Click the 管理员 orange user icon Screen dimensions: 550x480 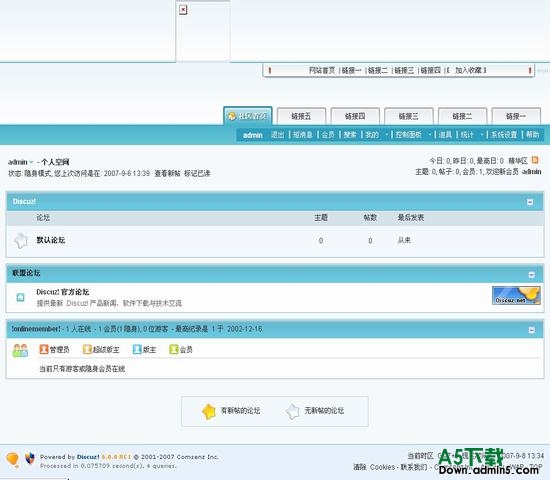pyautogui.click(x=44, y=349)
